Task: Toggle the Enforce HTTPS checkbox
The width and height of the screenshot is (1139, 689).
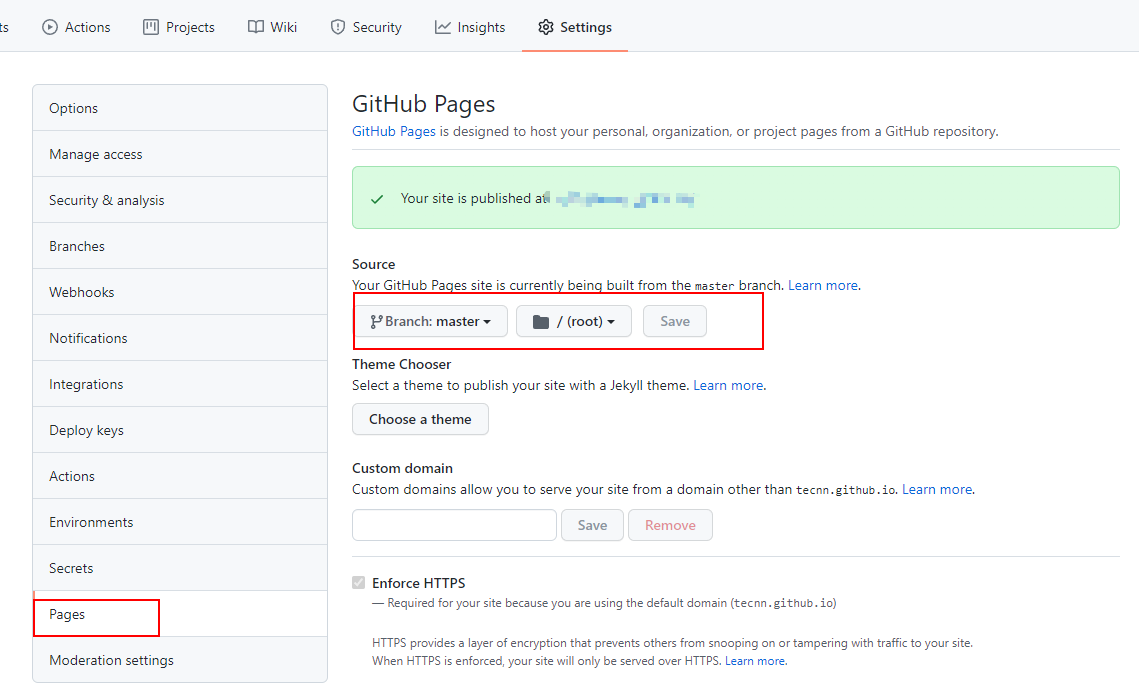Action: tap(359, 582)
